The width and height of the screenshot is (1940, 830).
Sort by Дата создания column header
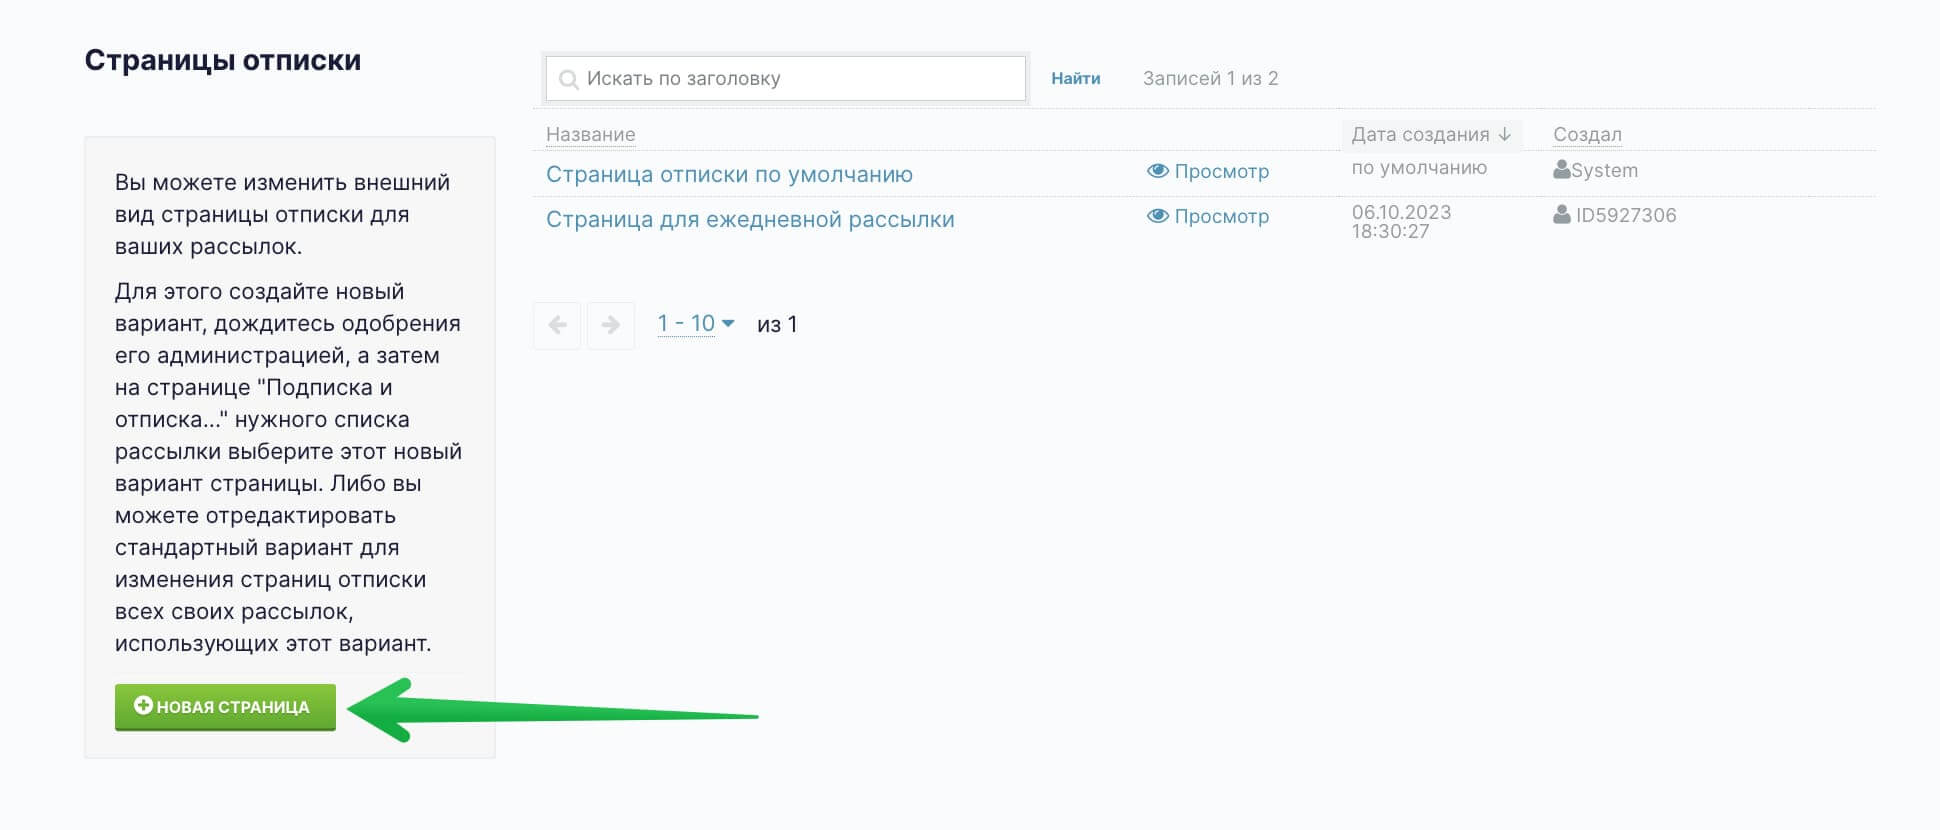1431,134
